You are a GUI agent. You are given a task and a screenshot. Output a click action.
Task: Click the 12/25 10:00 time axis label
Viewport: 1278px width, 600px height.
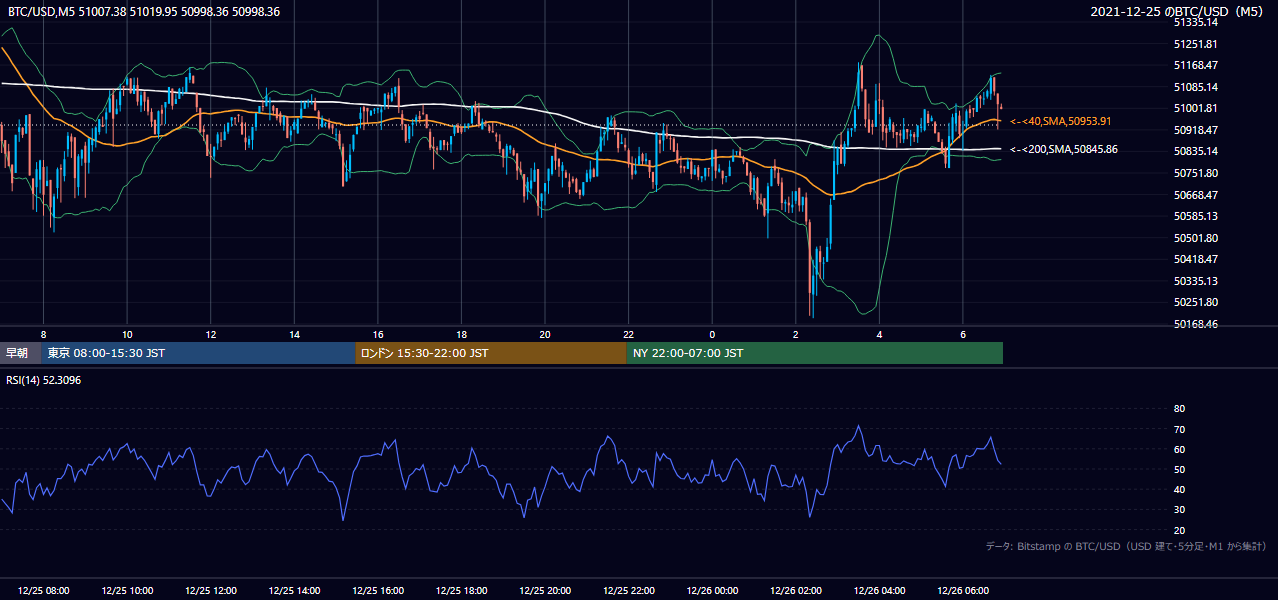point(127,591)
